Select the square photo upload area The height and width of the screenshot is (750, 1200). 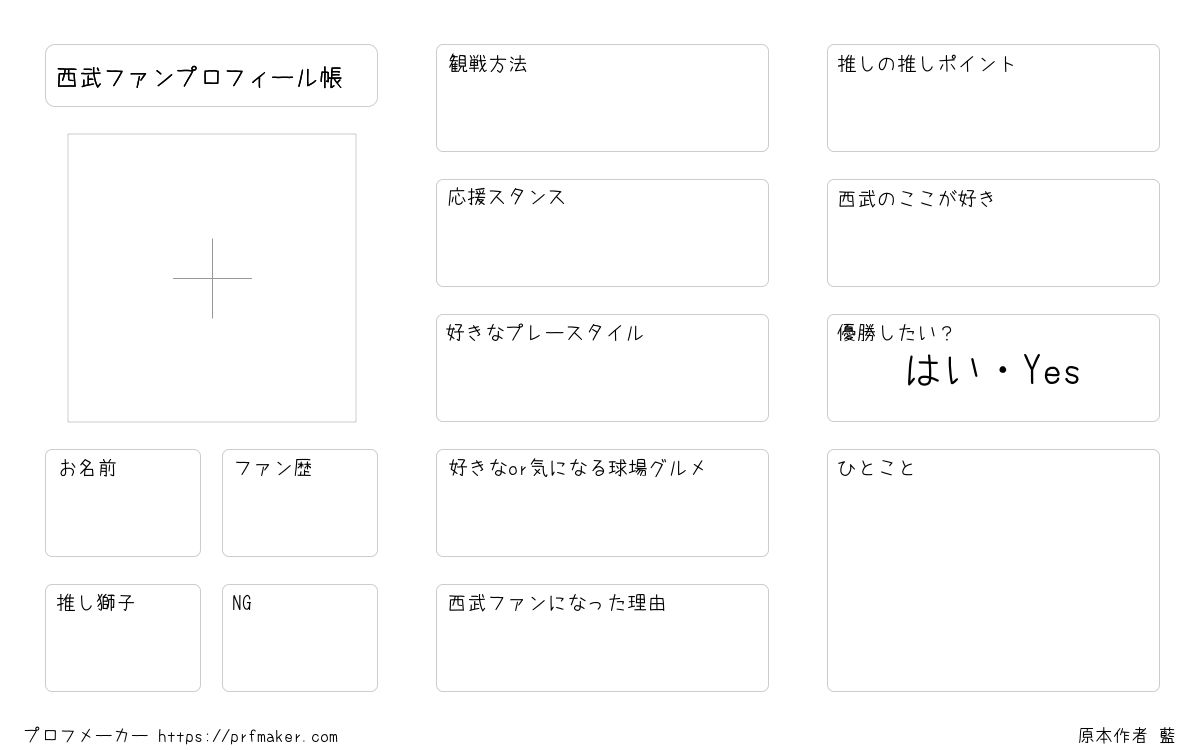click(x=212, y=278)
